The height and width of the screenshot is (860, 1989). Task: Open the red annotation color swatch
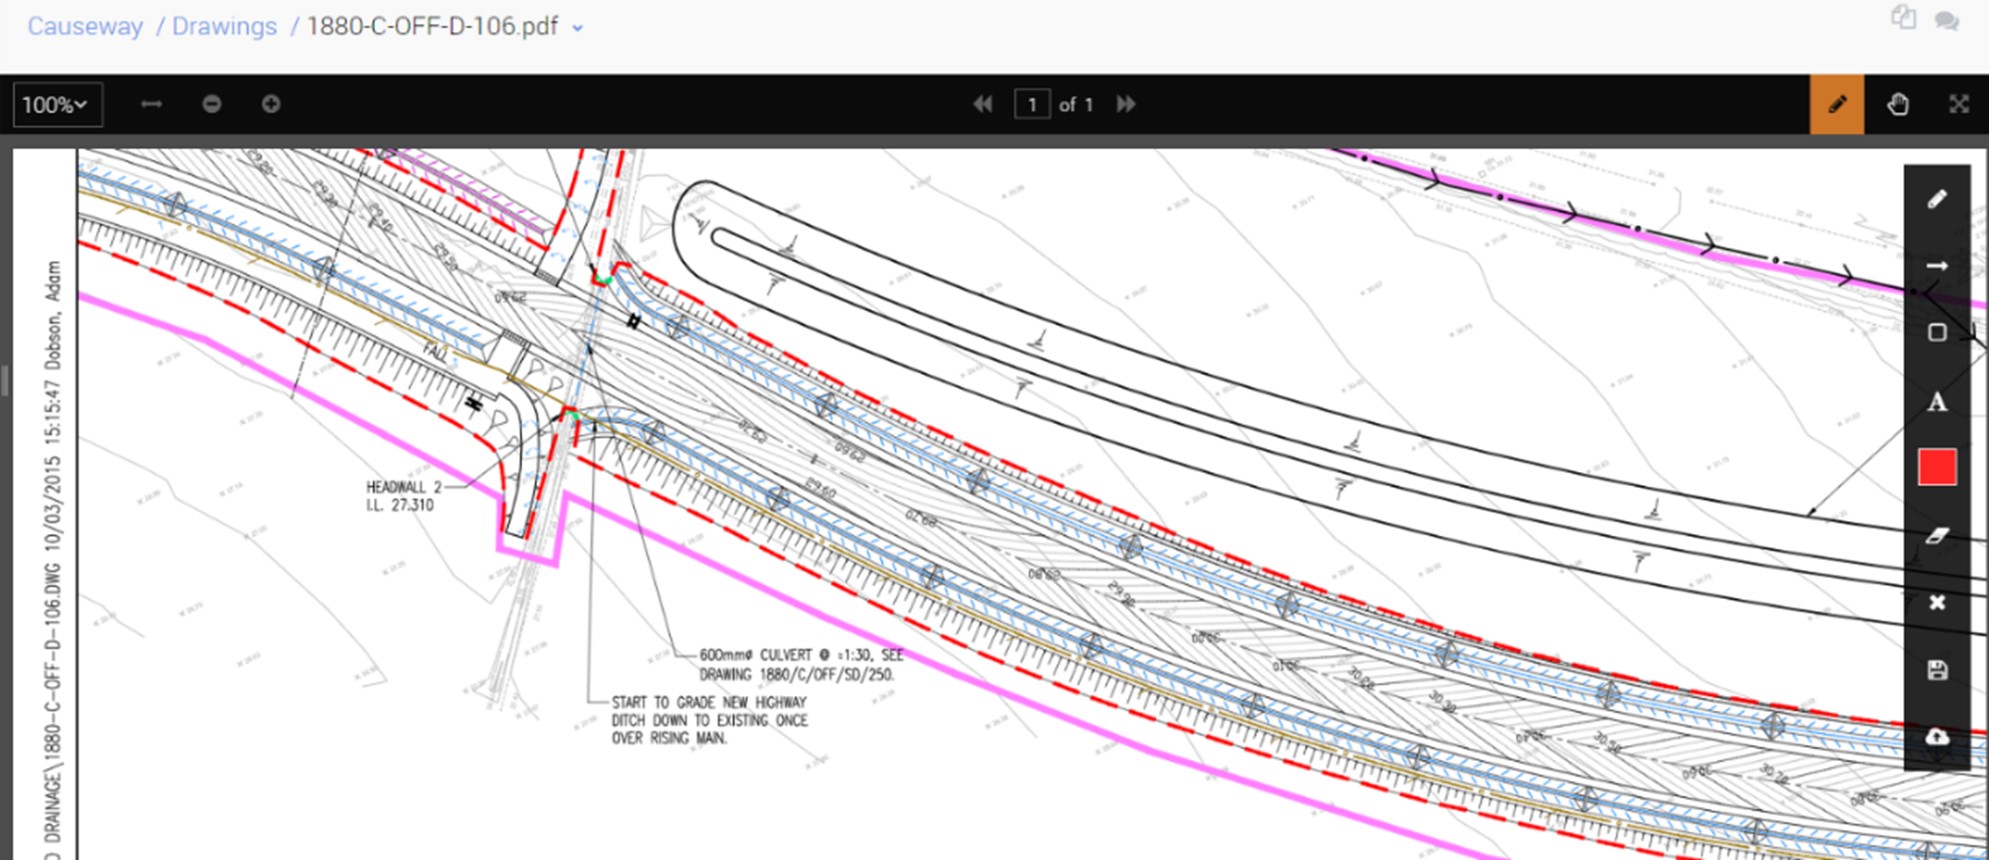click(x=1937, y=467)
